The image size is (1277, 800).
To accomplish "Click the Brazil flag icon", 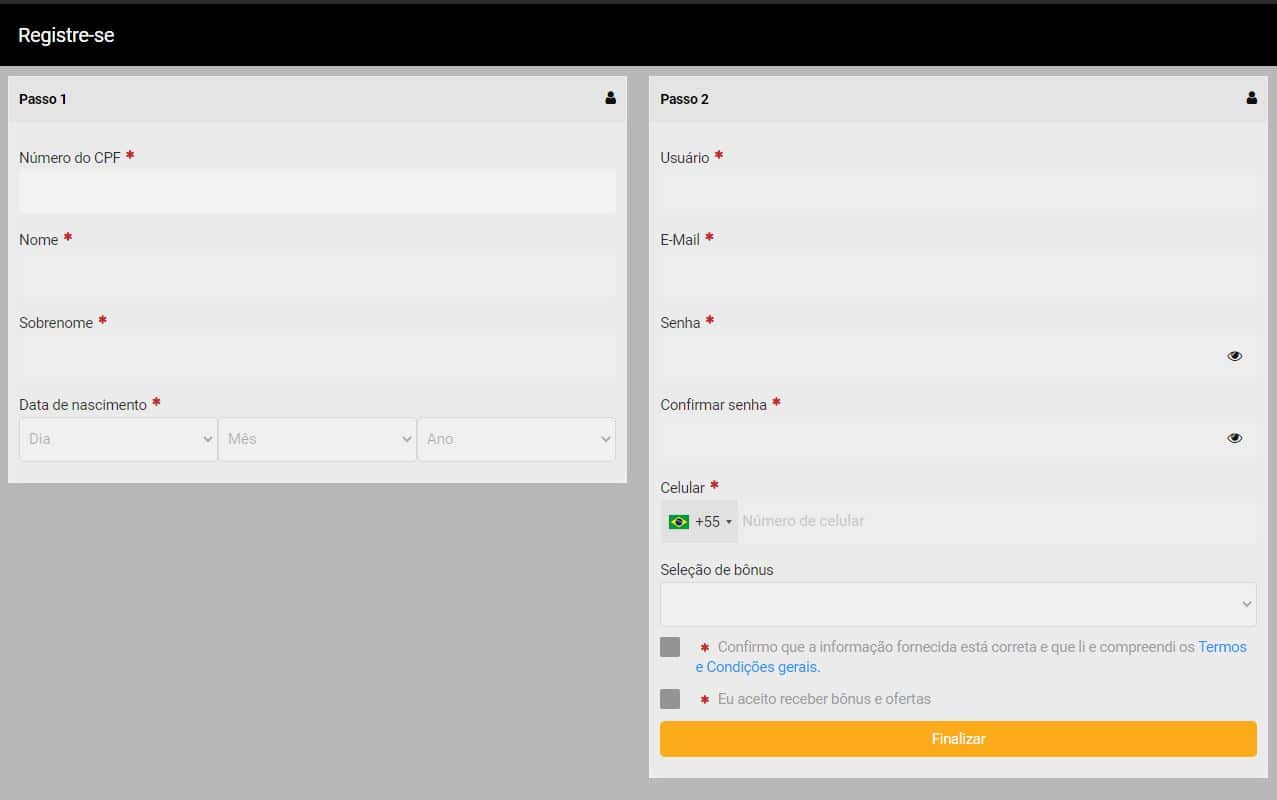I will pos(679,522).
